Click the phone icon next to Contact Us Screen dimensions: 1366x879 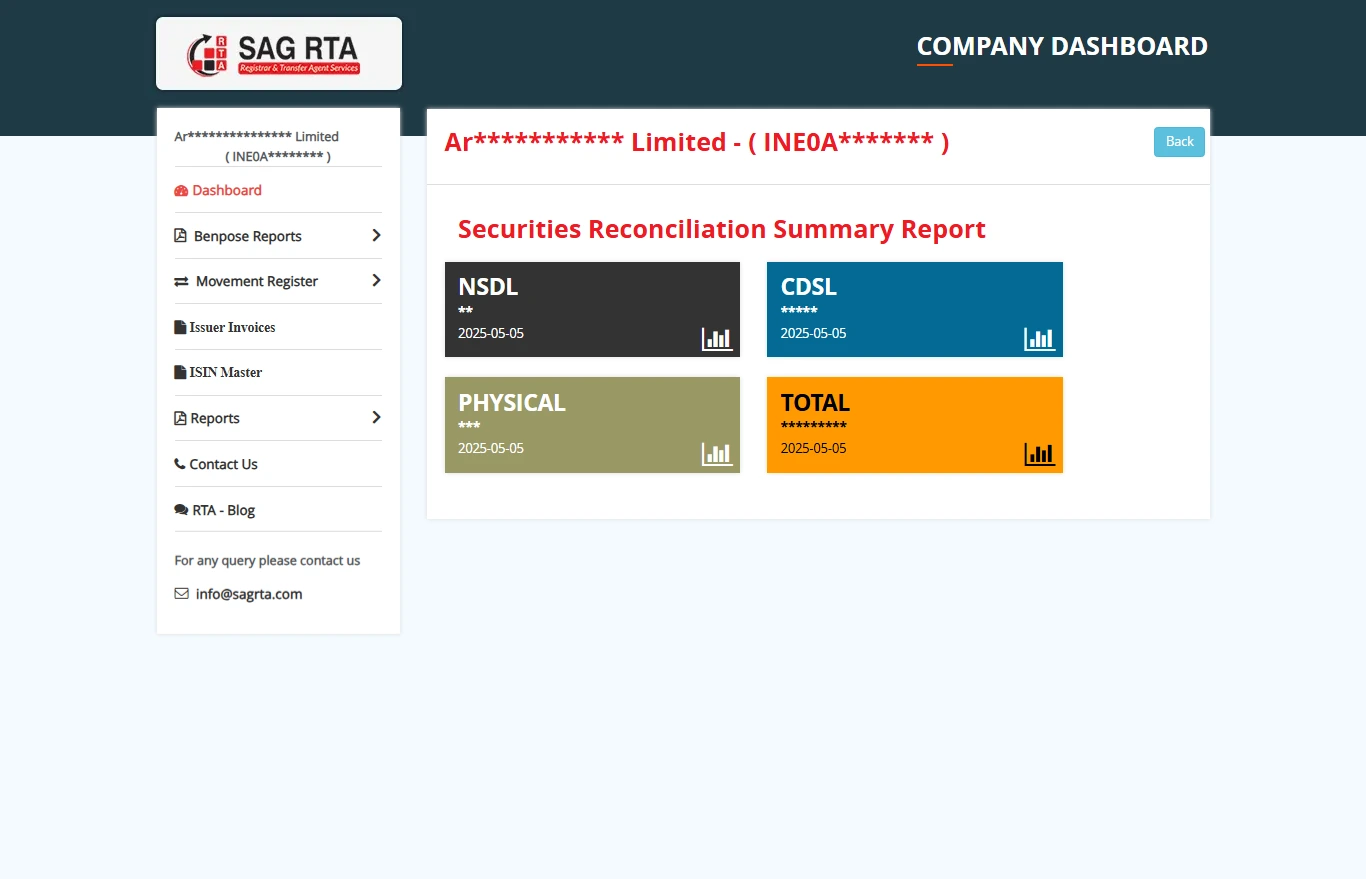[180, 464]
